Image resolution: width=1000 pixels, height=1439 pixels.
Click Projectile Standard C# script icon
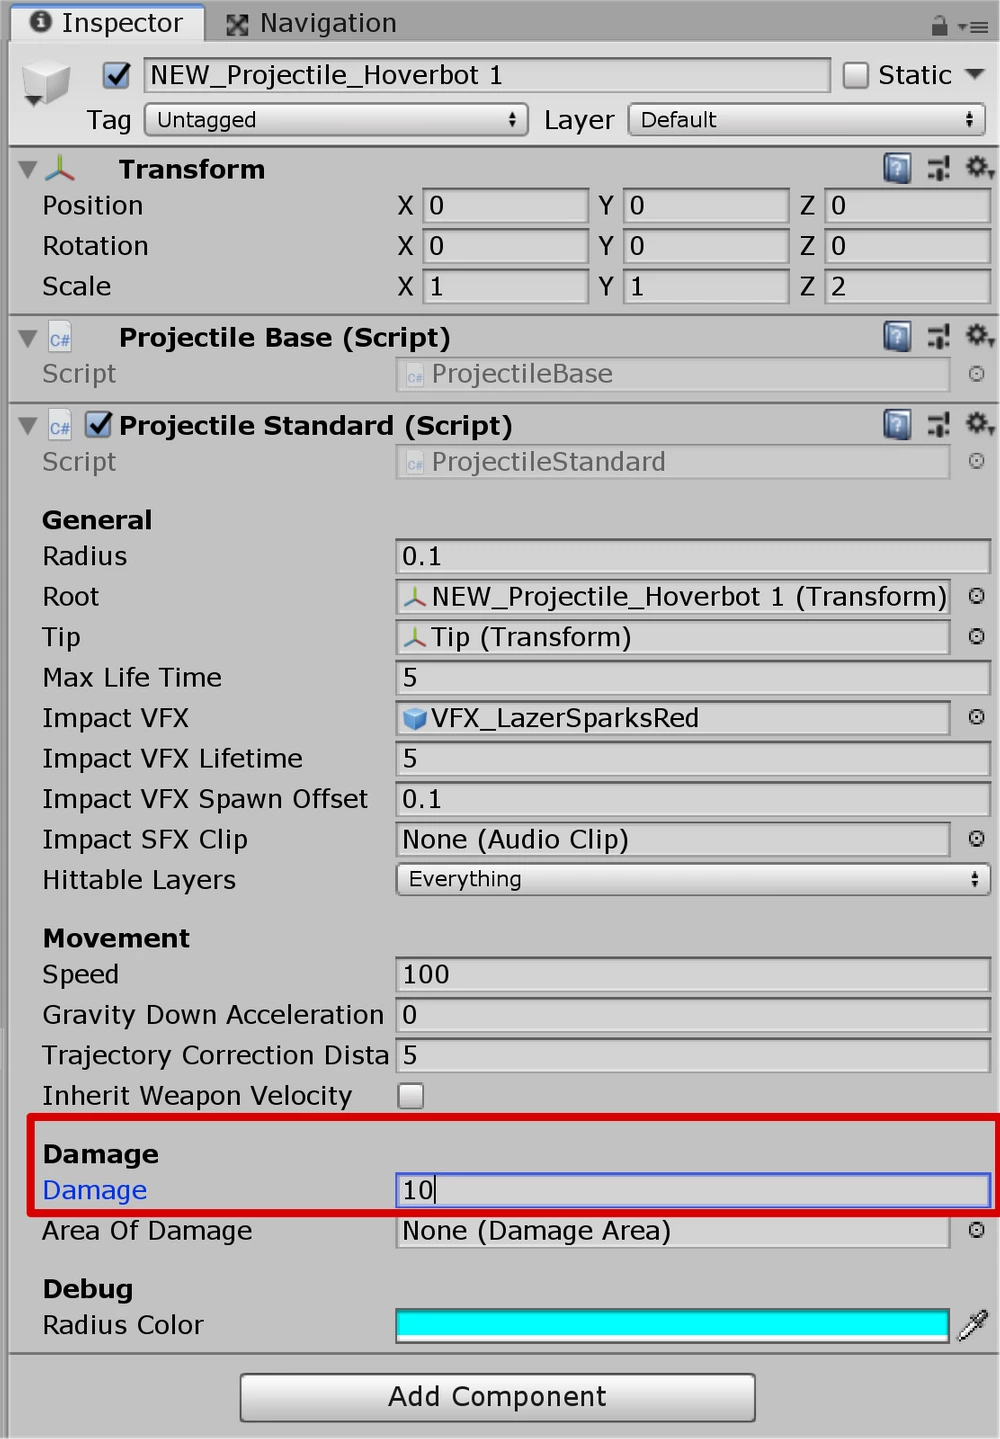point(60,427)
